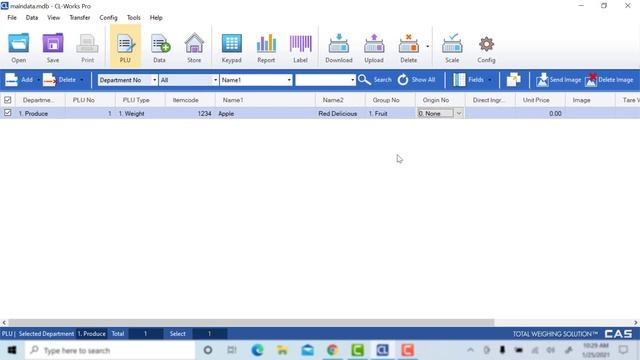Expand the Department No filter dropdown
This screenshot has width=640, height=360.
click(154, 80)
